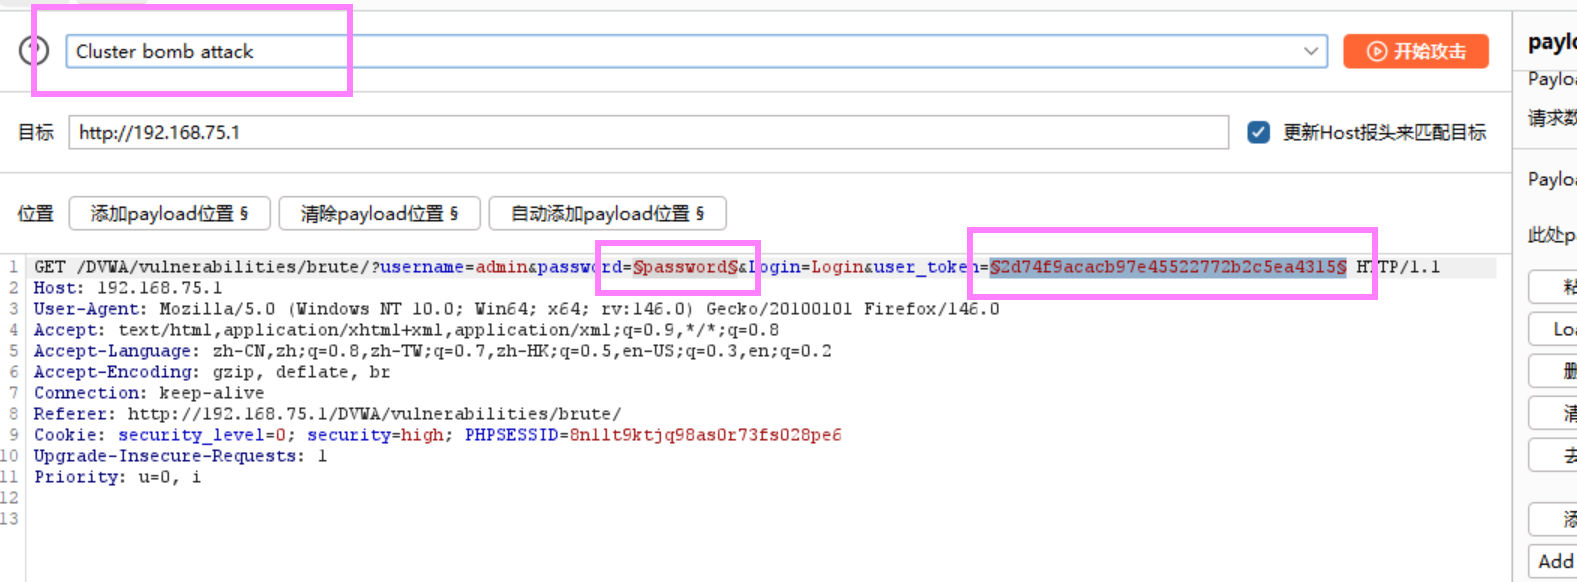Toggle the 更新Host报头来匹配目标 checkbox
This screenshot has width=1577, height=582.
click(1258, 132)
